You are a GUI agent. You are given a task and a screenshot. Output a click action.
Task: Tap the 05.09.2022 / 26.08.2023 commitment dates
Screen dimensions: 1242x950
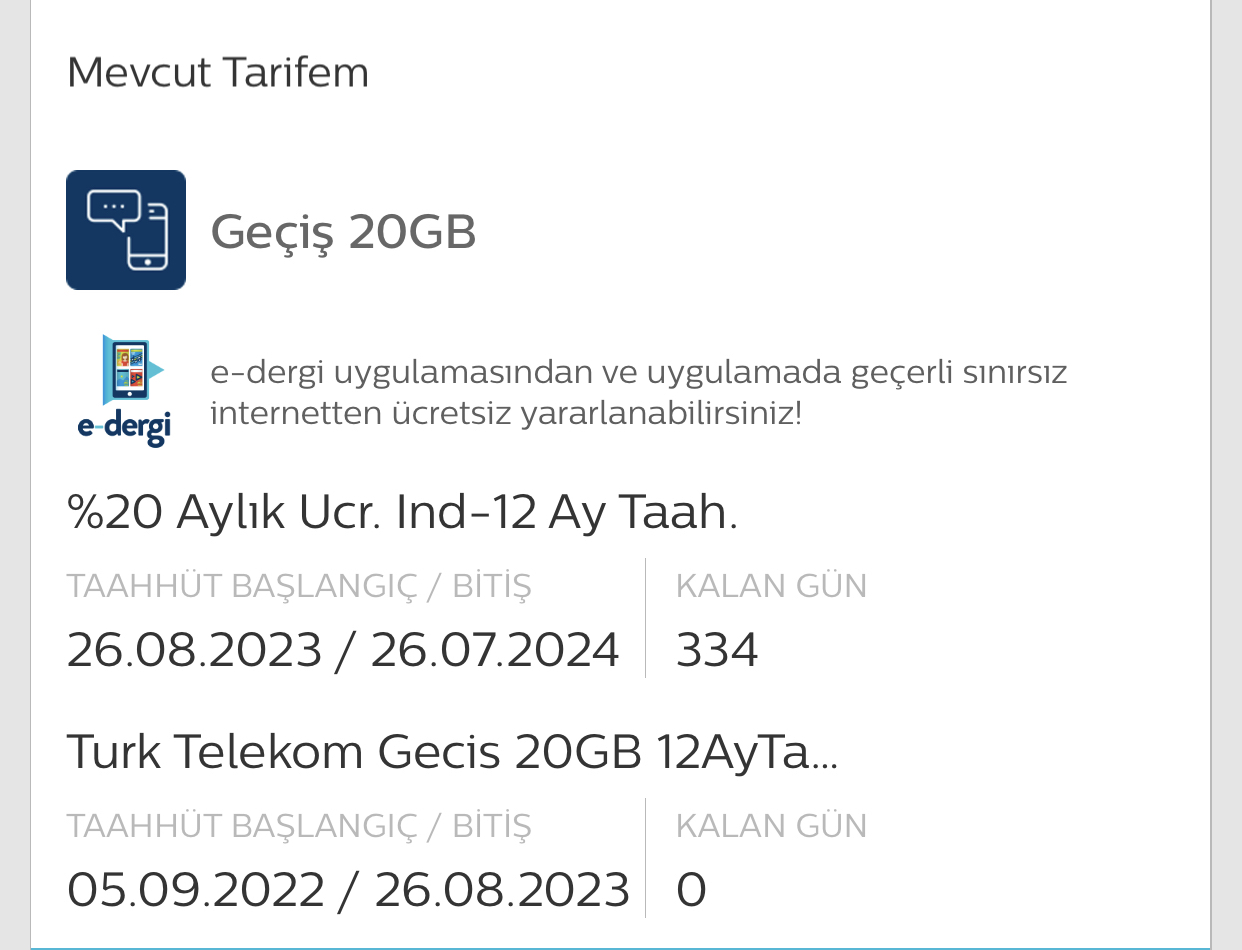point(348,890)
